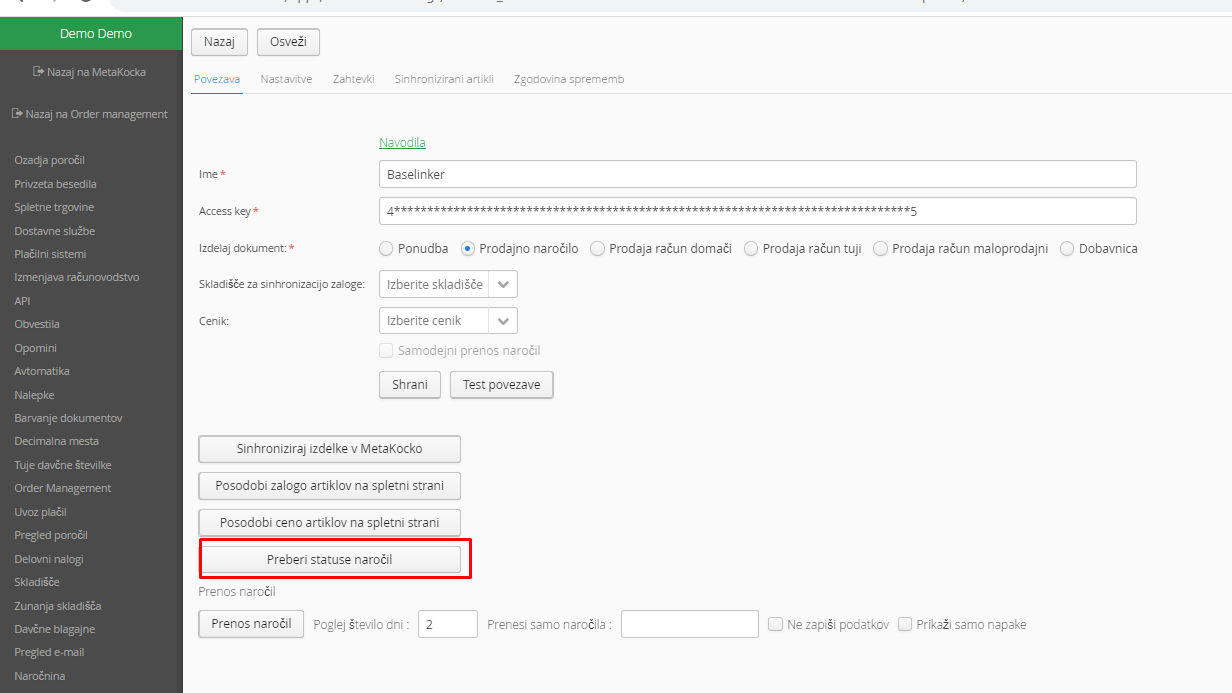
Task: Open Privzeta besedila in sidebar
Action: [x=55, y=184]
